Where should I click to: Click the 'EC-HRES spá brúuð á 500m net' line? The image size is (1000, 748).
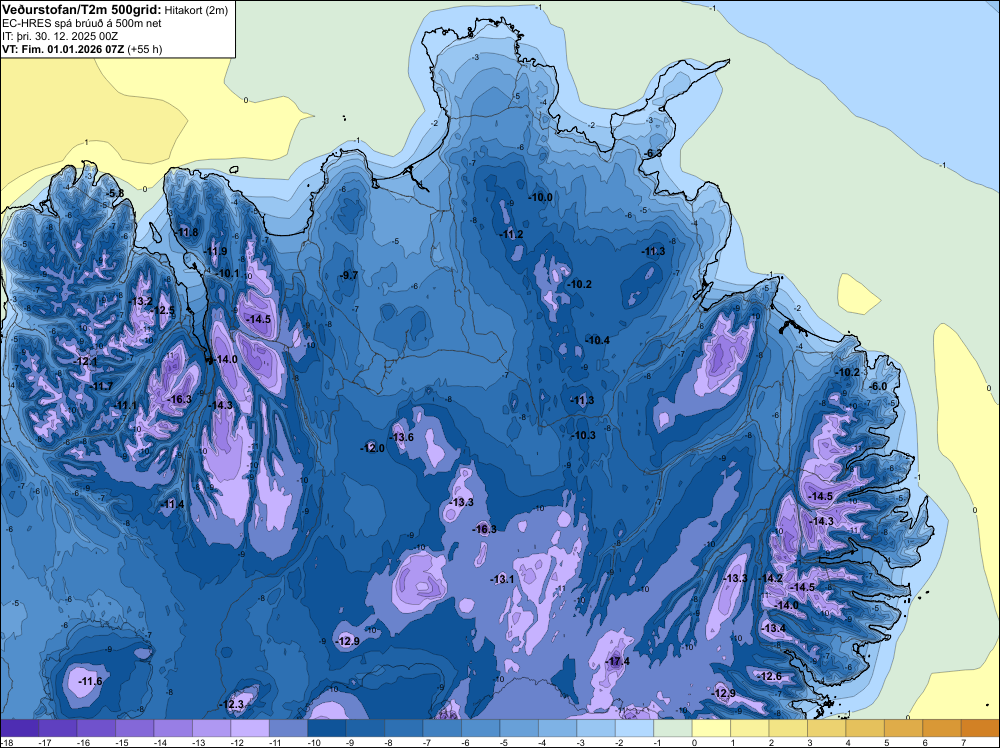click(x=81, y=24)
